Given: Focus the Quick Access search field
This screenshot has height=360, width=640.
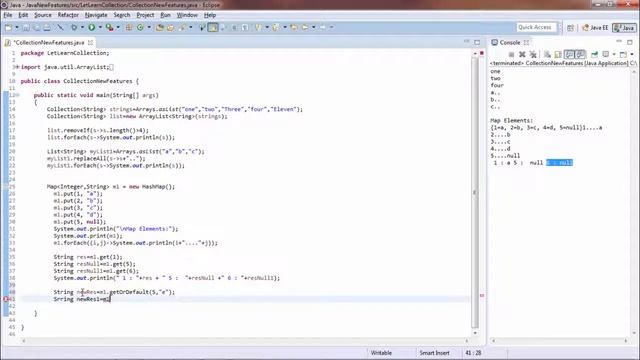Looking at the screenshot, I should pos(536,27).
